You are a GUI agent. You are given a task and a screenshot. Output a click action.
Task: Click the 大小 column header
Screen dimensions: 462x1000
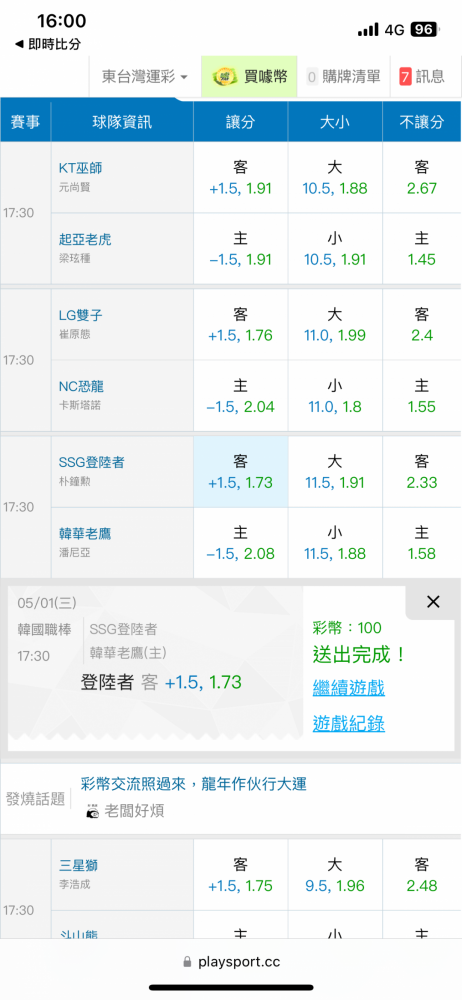pos(335,122)
